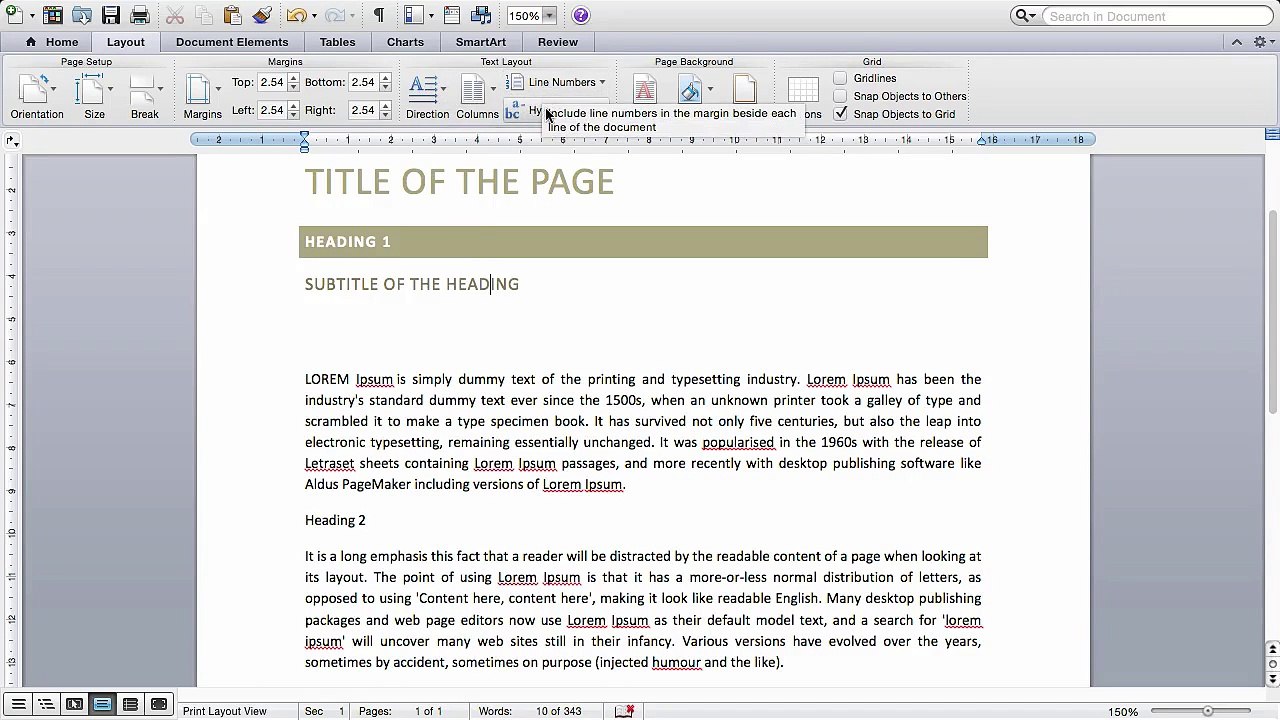
Task: Select Print Layout view icon
Action: (x=102, y=705)
